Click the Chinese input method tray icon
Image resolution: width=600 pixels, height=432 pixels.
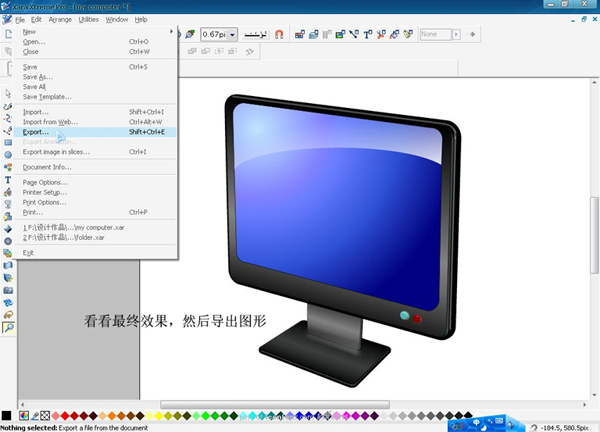476,422
